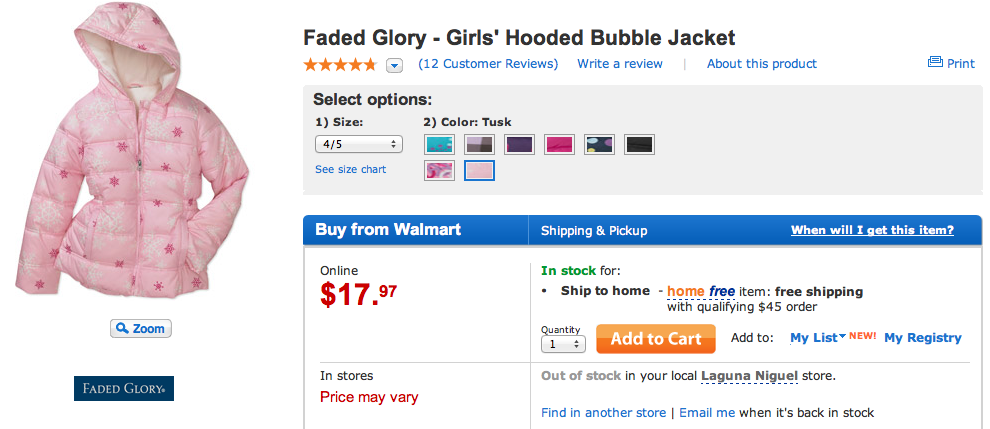Select the solid purple color swatch
The image size is (990, 429).
coord(519,144)
